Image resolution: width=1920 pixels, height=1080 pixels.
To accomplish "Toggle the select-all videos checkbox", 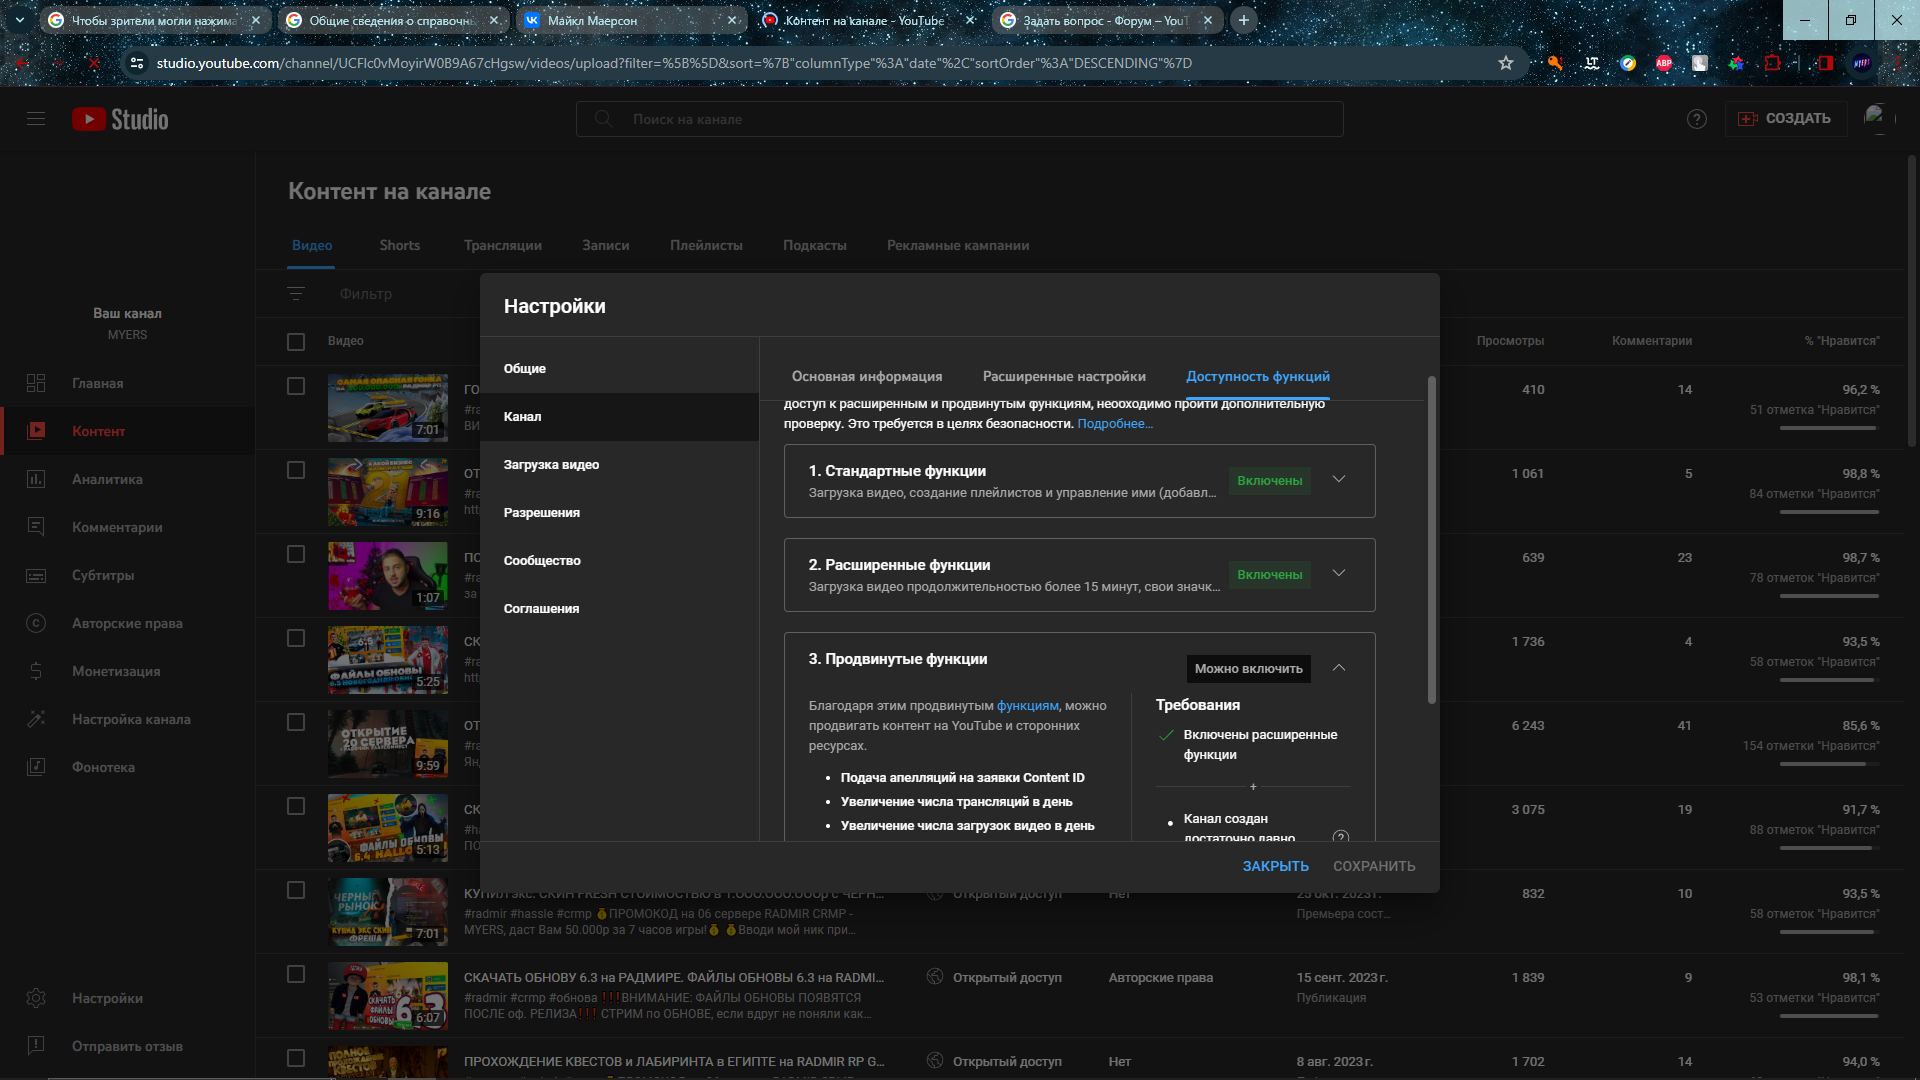I will coord(296,342).
